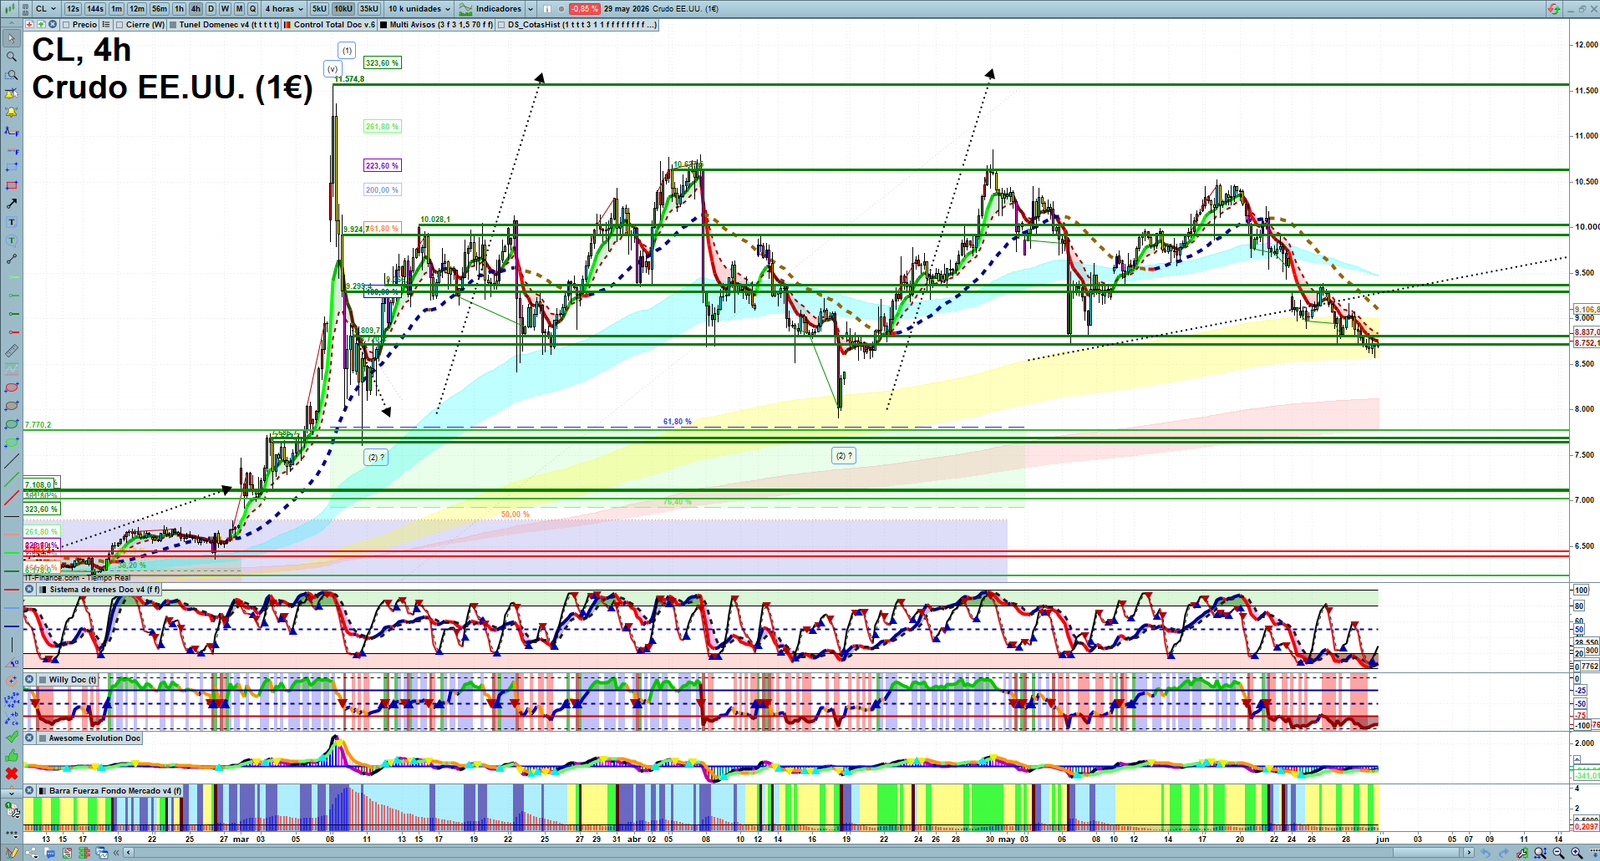
Task: Close the Sistema de trenes Doc panel
Action: 30,589
